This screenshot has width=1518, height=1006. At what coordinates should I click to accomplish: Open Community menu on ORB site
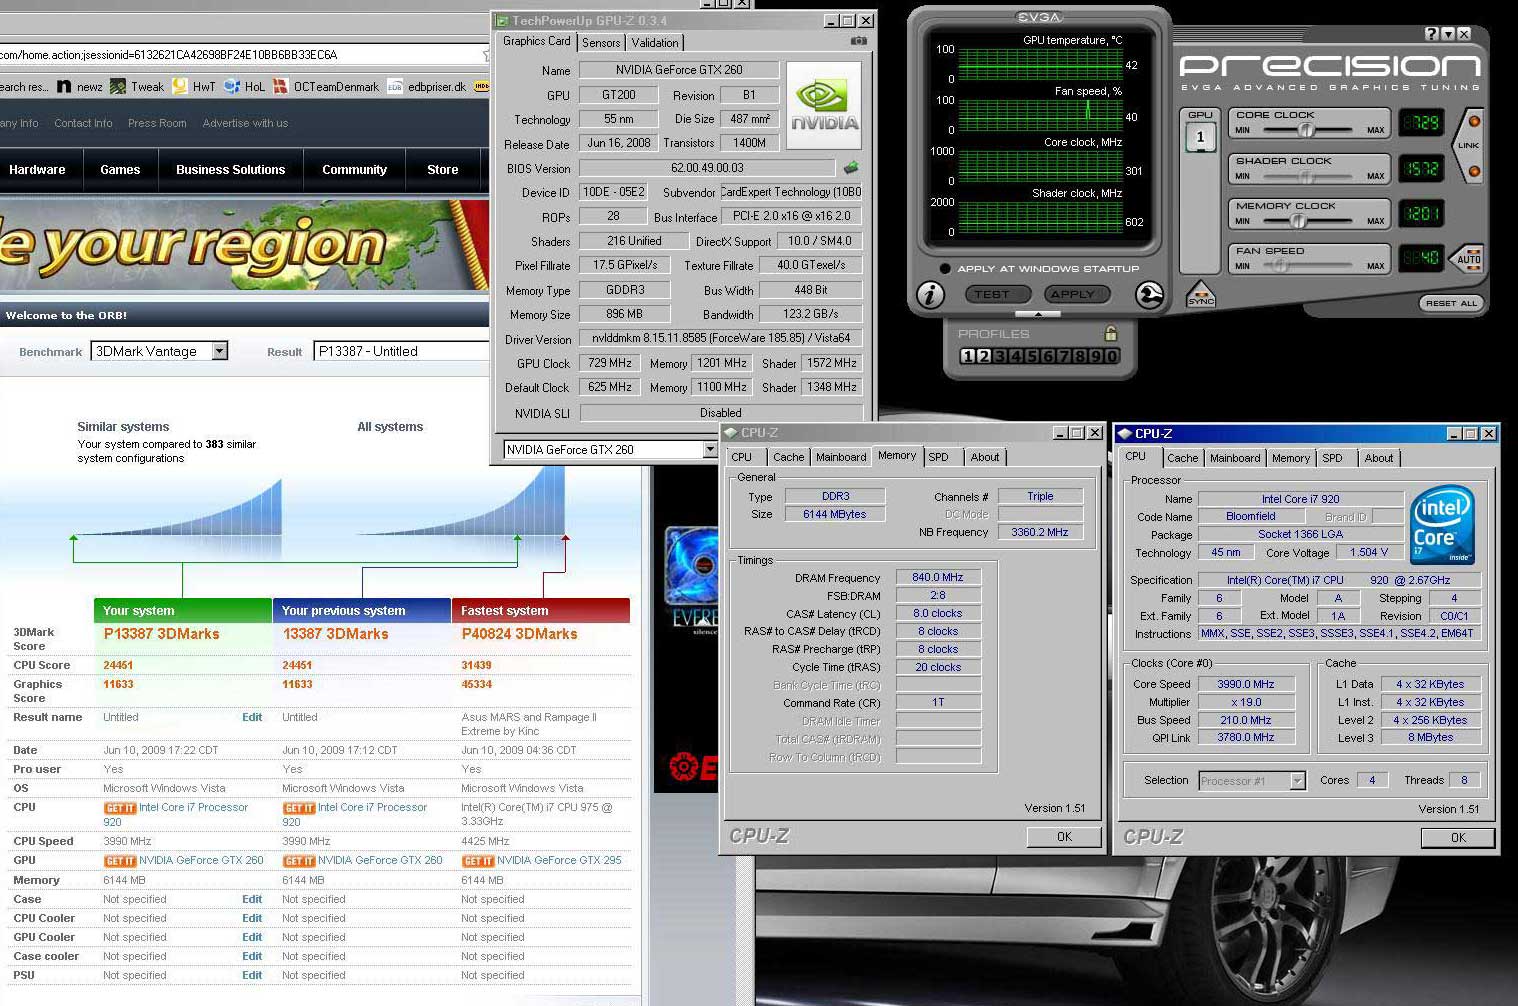(354, 170)
